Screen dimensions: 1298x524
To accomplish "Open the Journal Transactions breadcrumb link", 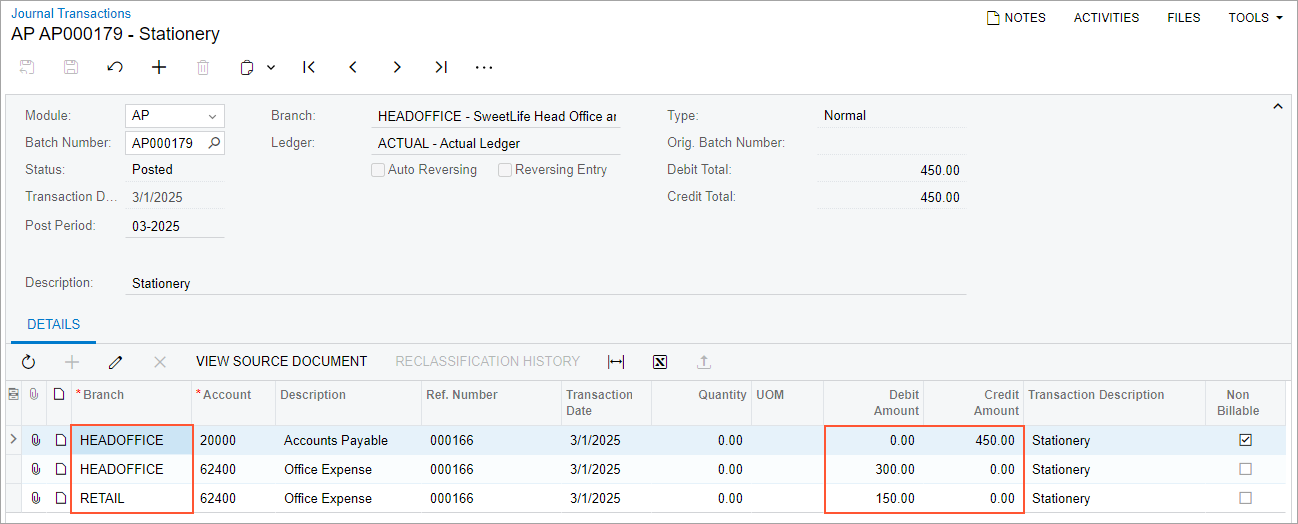I will [x=71, y=14].
